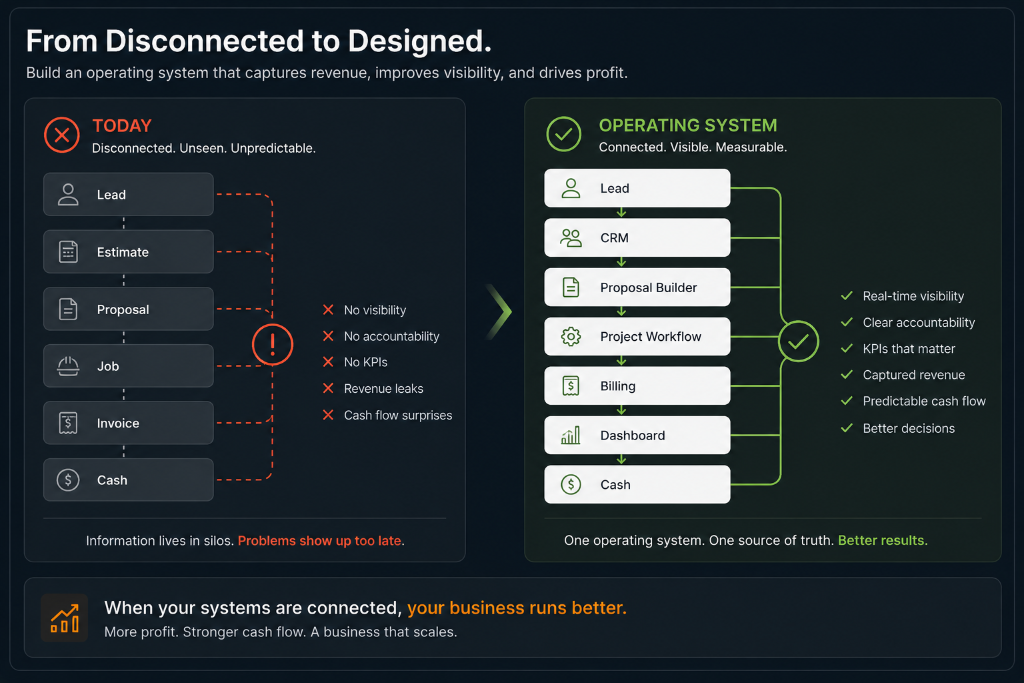Click the subtitle 'Build an operating system that captures revenue'

[x=199, y=72]
